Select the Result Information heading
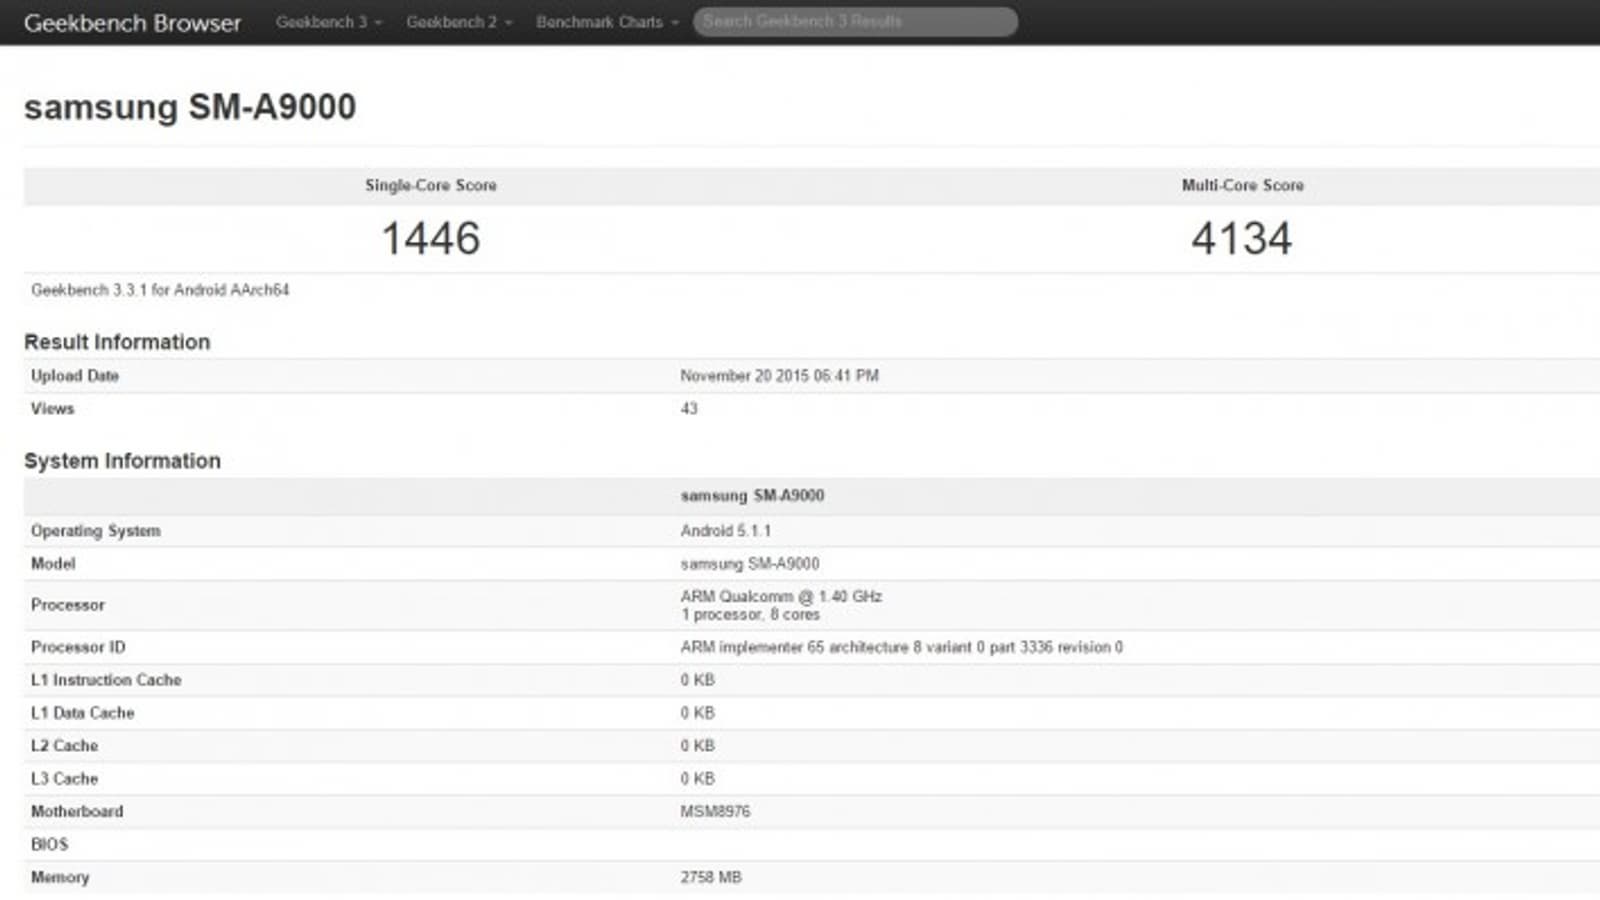The height and width of the screenshot is (900, 1600). (x=117, y=342)
